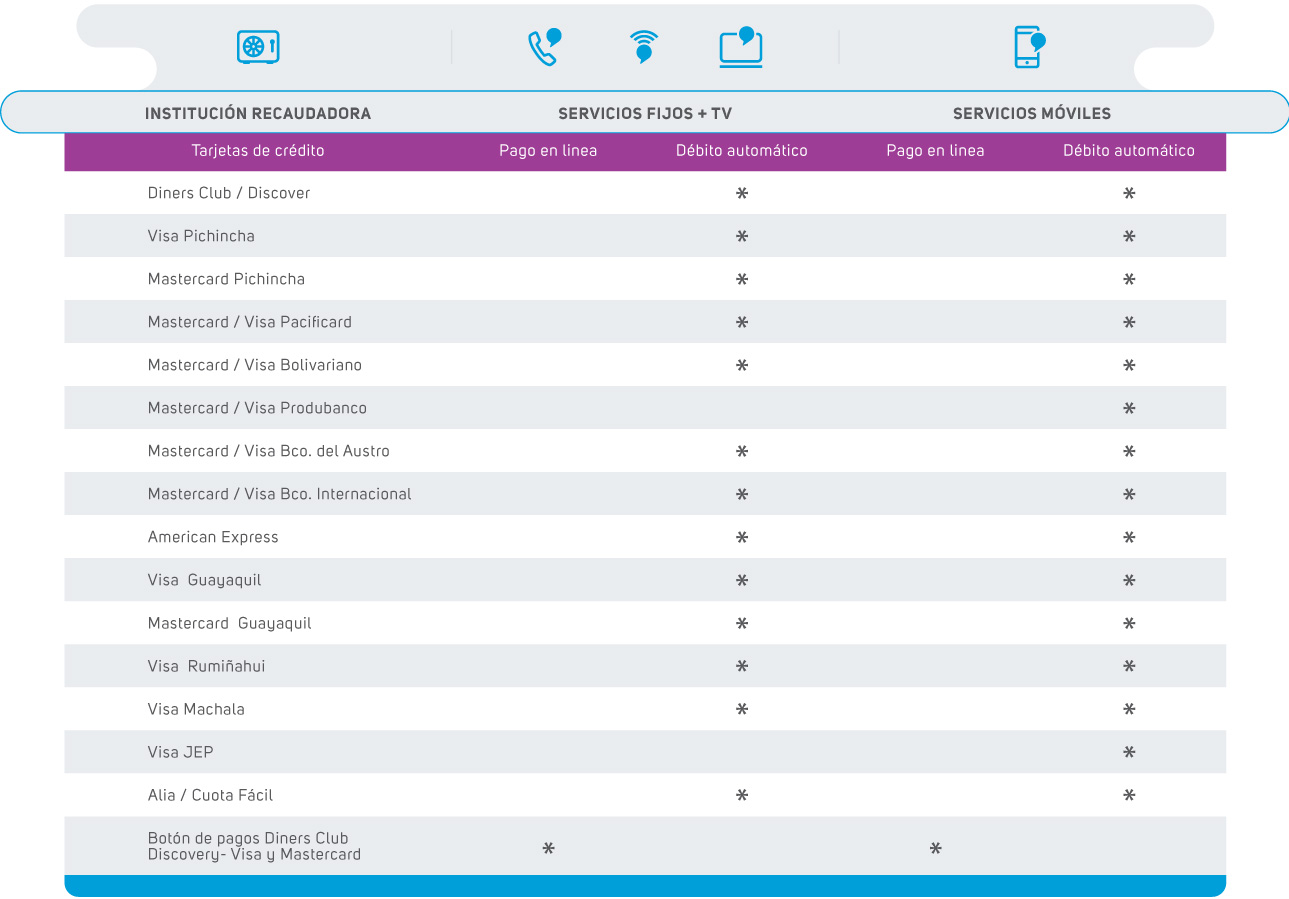Image resolution: width=1289 pixels, height=899 pixels.
Task: Click Botón de pagos fixed pago en linea asterisk
Action: click(549, 849)
